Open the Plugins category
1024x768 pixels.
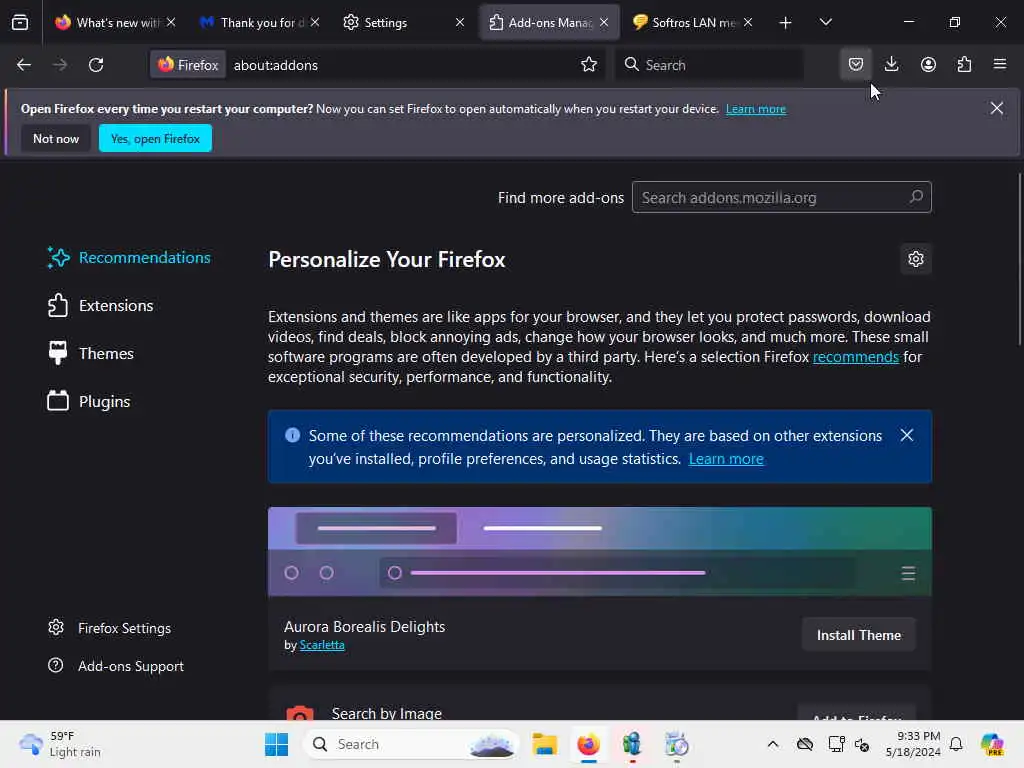coord(89,402)
